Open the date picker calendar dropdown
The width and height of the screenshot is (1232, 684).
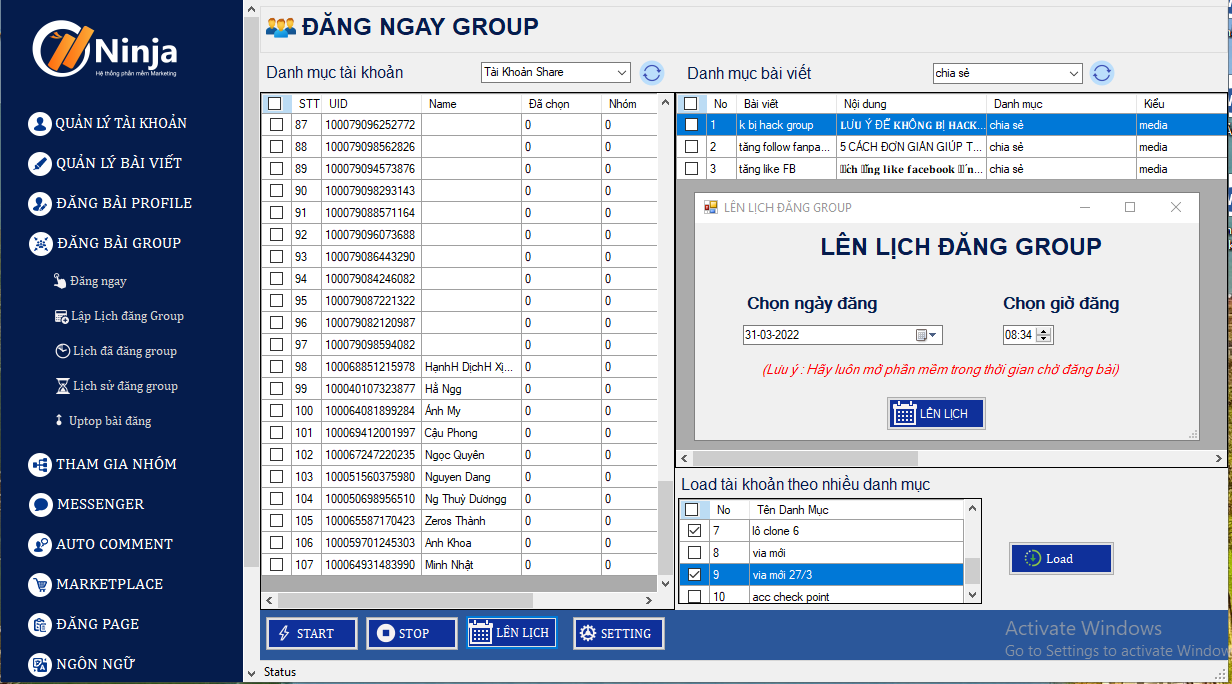(x=932, y=336)
